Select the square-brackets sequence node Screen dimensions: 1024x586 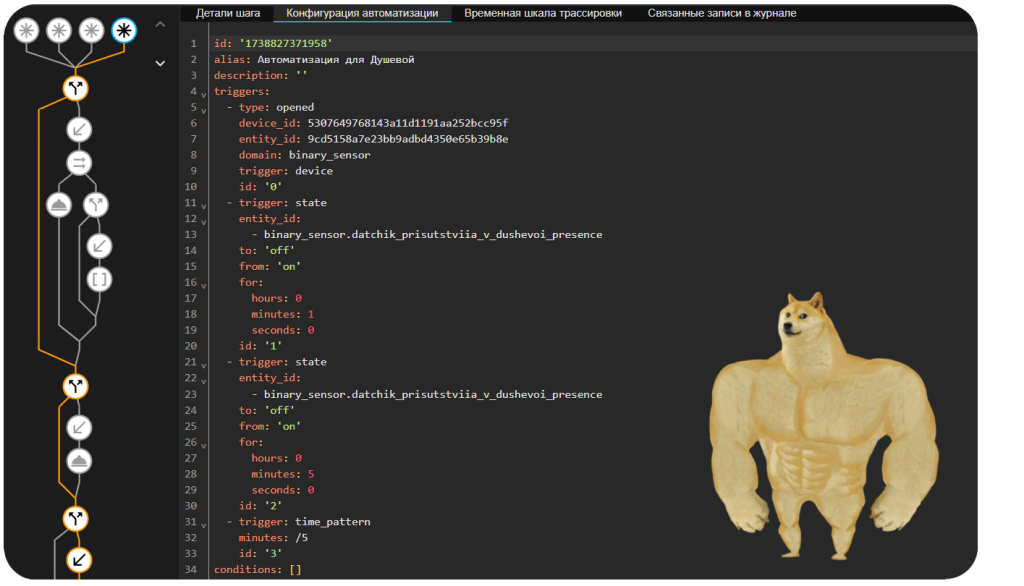99,280
